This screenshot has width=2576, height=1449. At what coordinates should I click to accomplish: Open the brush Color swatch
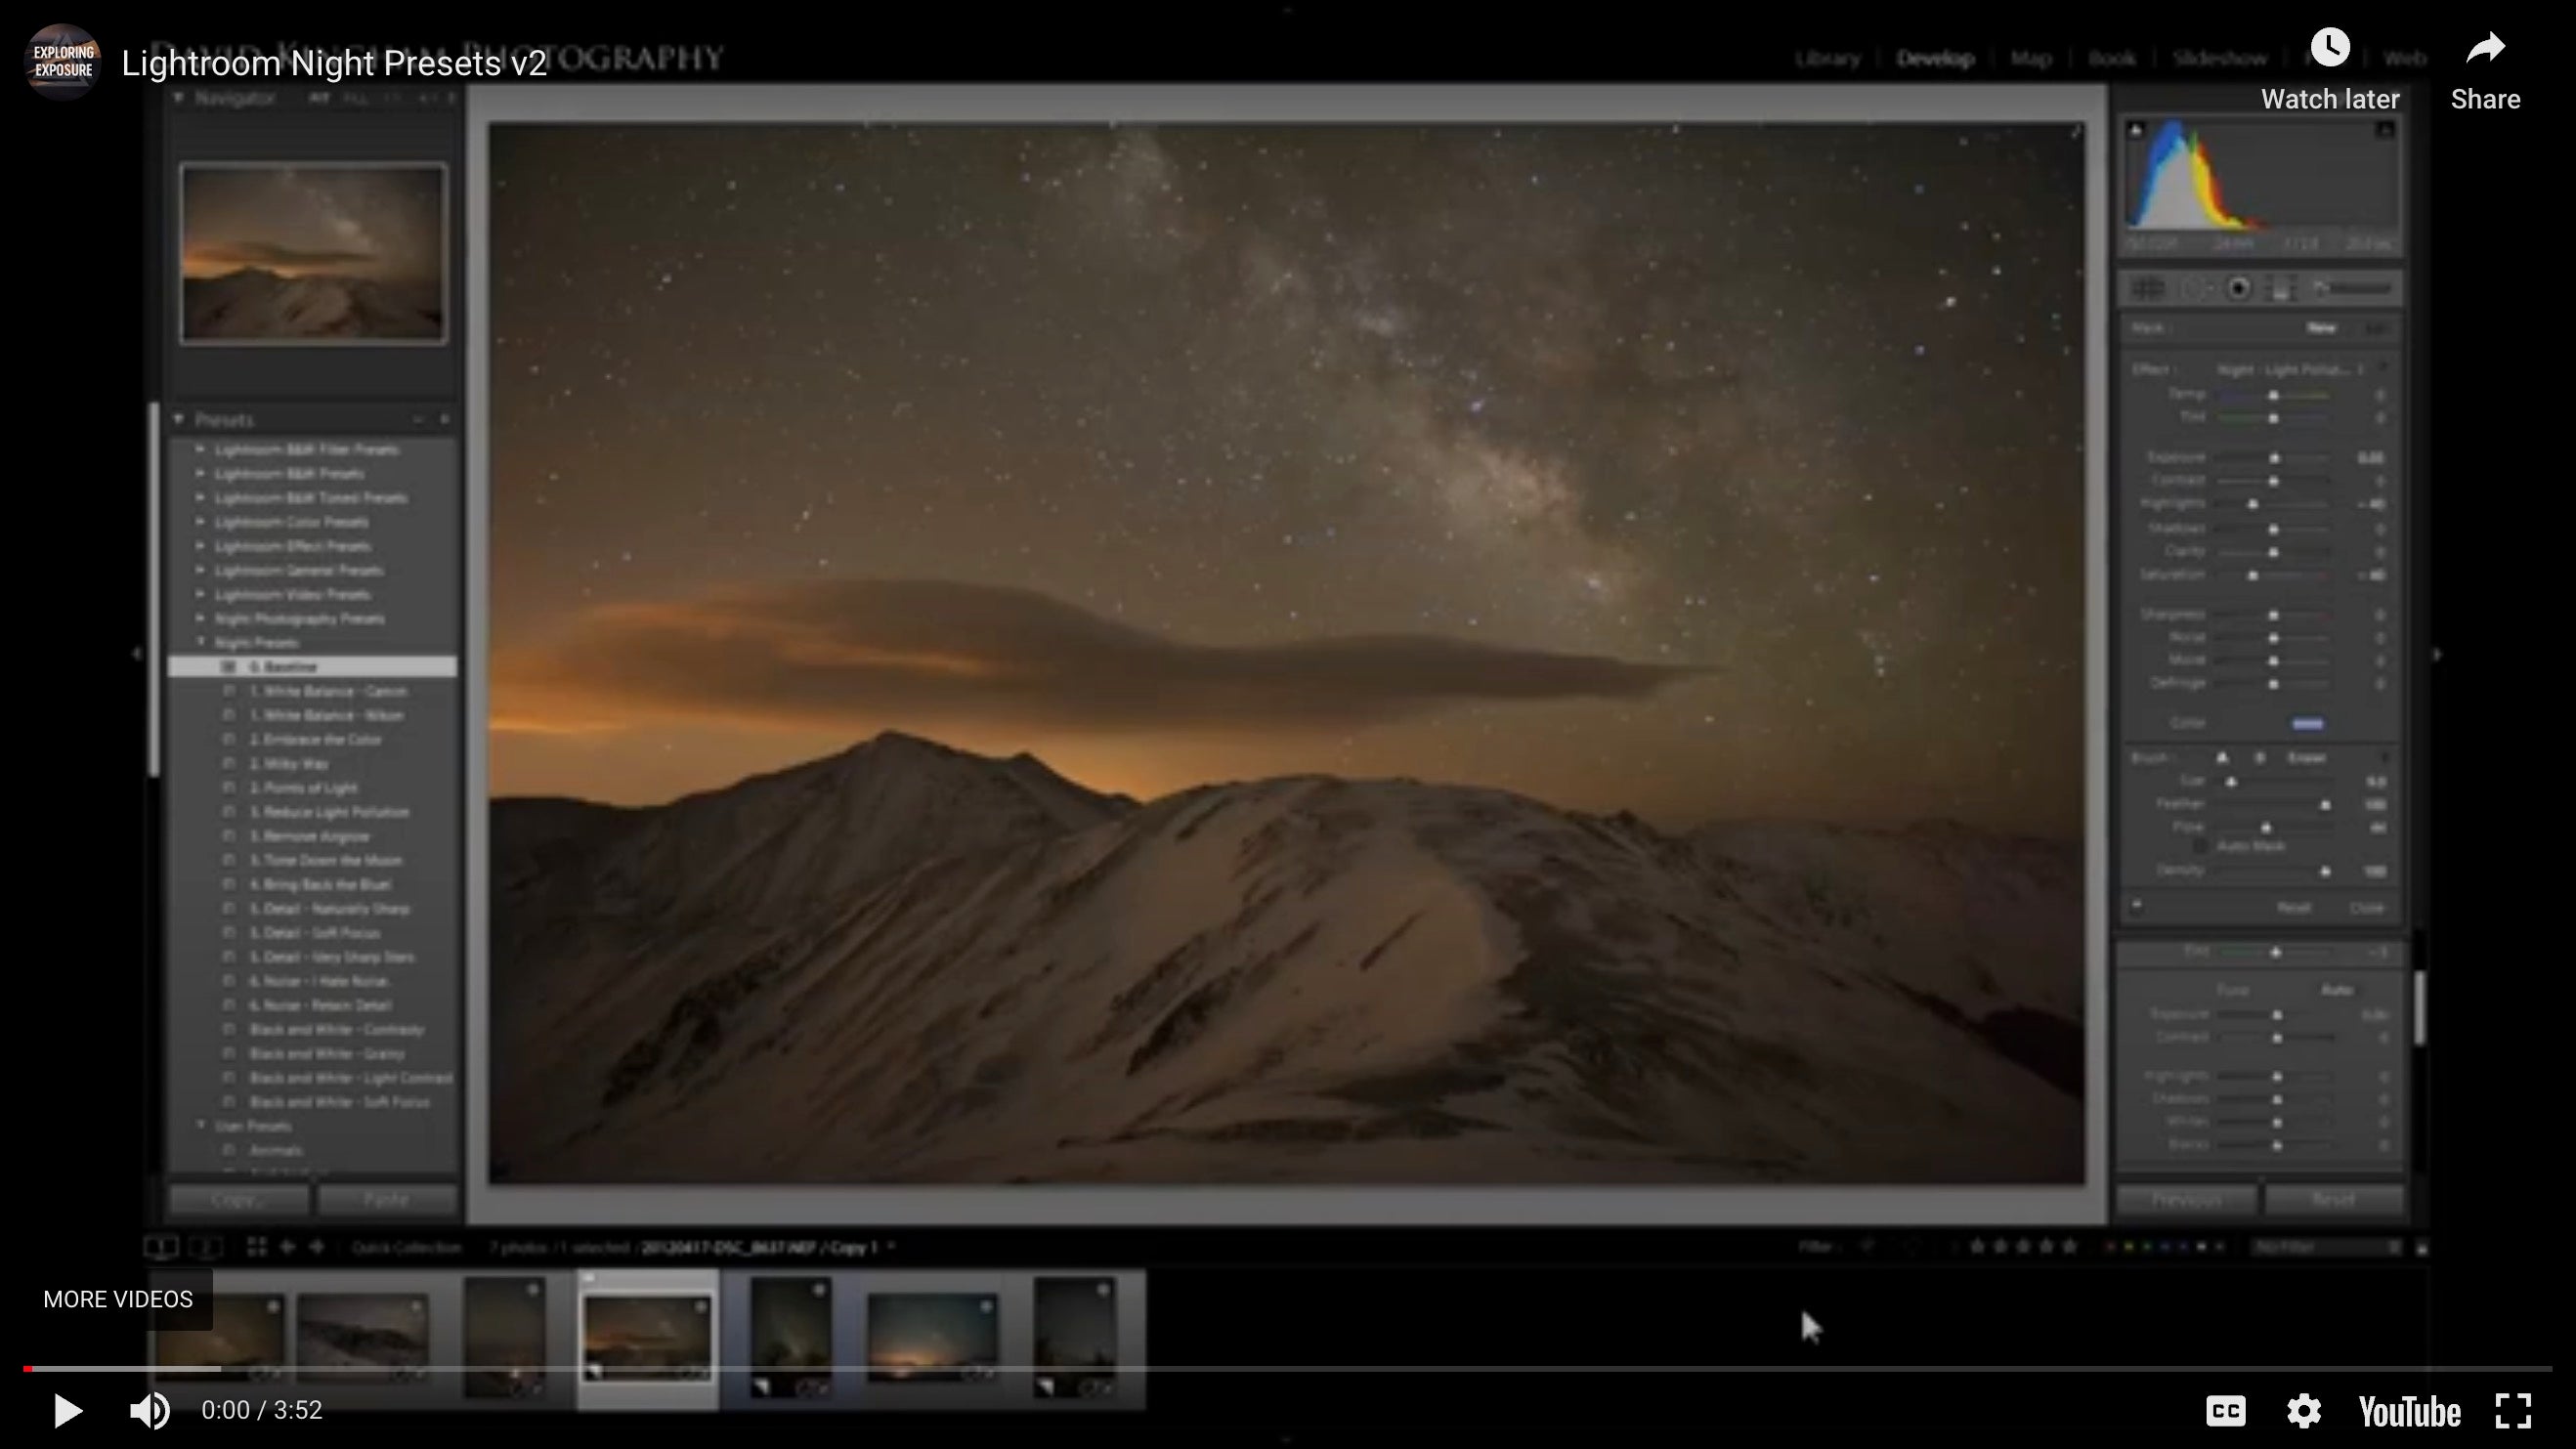coord(2308,723)
